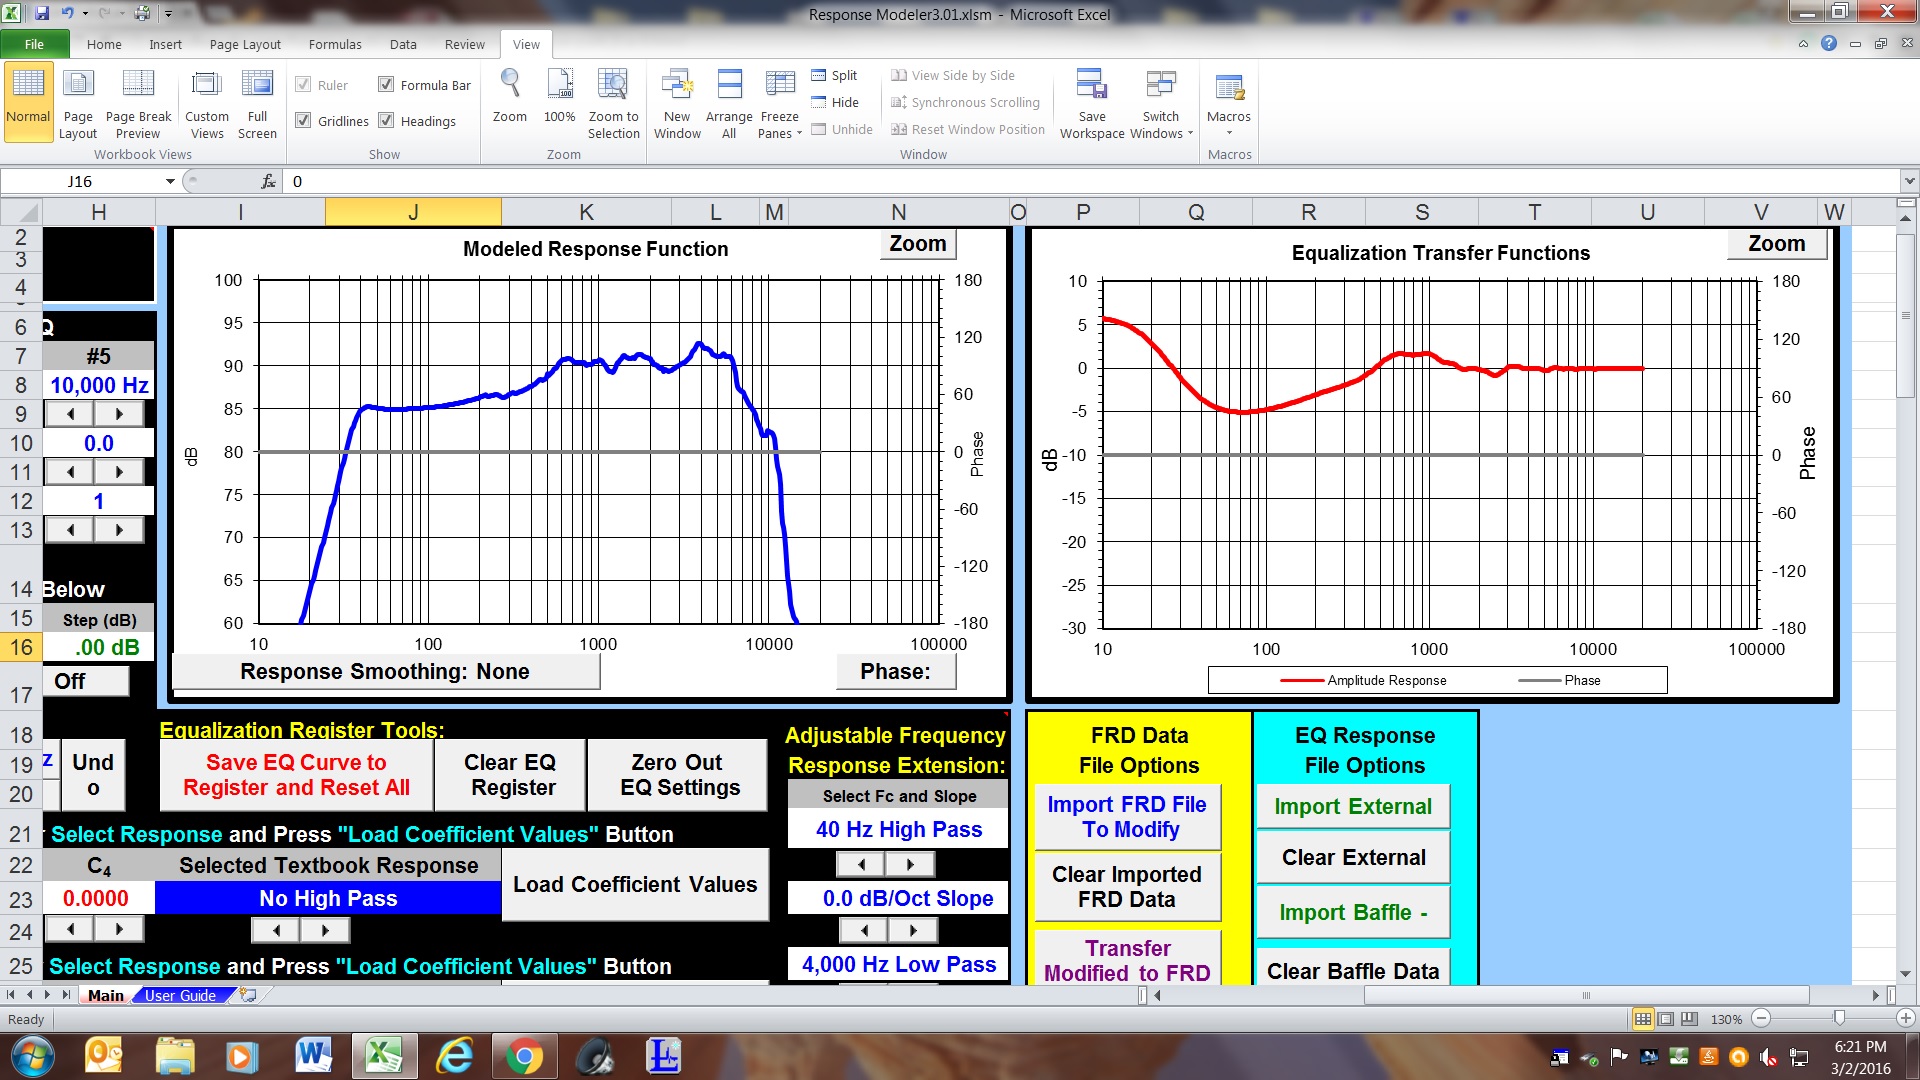The width and height of the screenshot is (1920, 1080).
Task: Switch status bar to Page Break Preview
Action: point(1689,1019)
